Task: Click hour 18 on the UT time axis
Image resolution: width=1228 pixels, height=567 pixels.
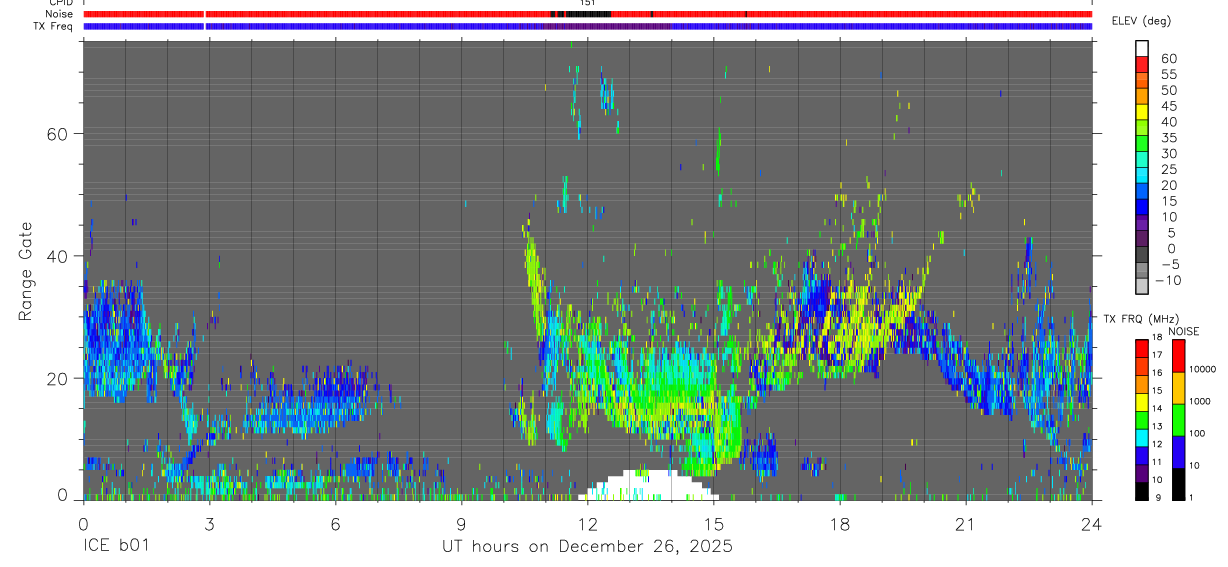Action: click(x=840, y=523)
